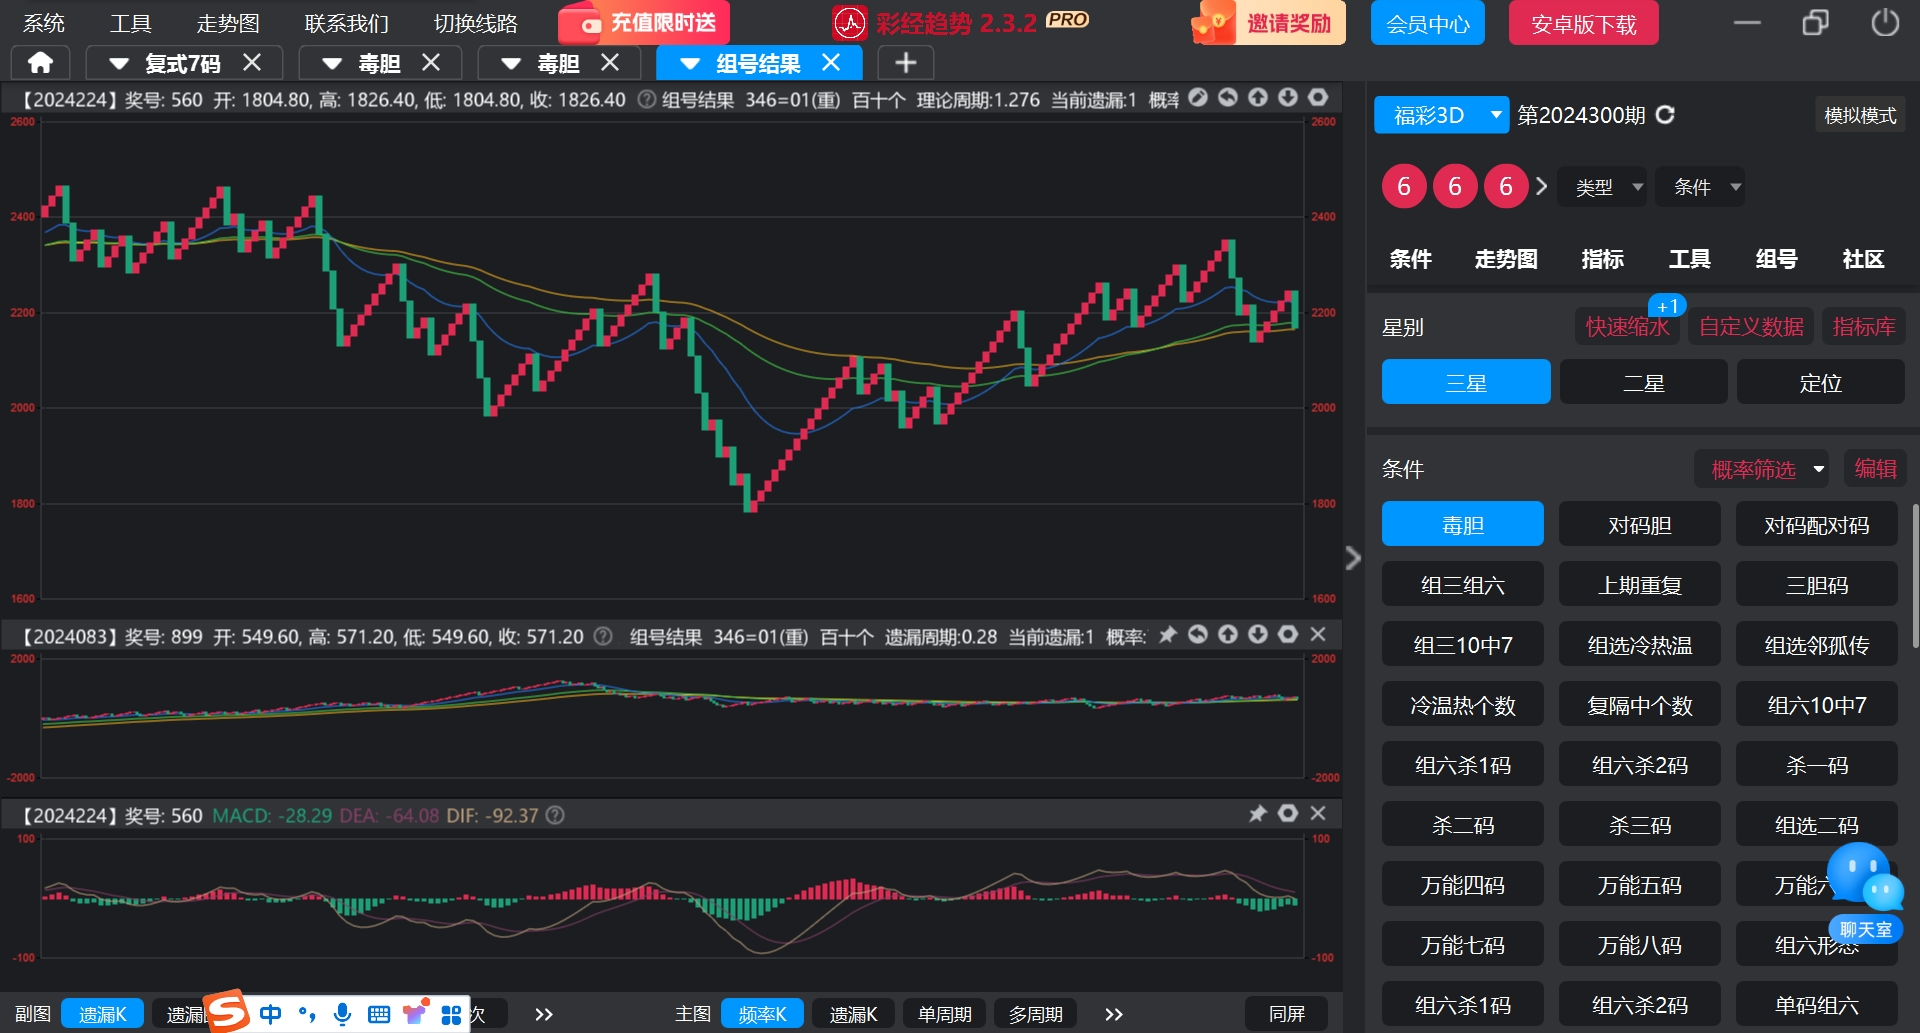The height and width of the screenshot is (1033, 1920).
Task: Click move-up icon on 2024083 sub-chart header
Action: coord(1228,635)
